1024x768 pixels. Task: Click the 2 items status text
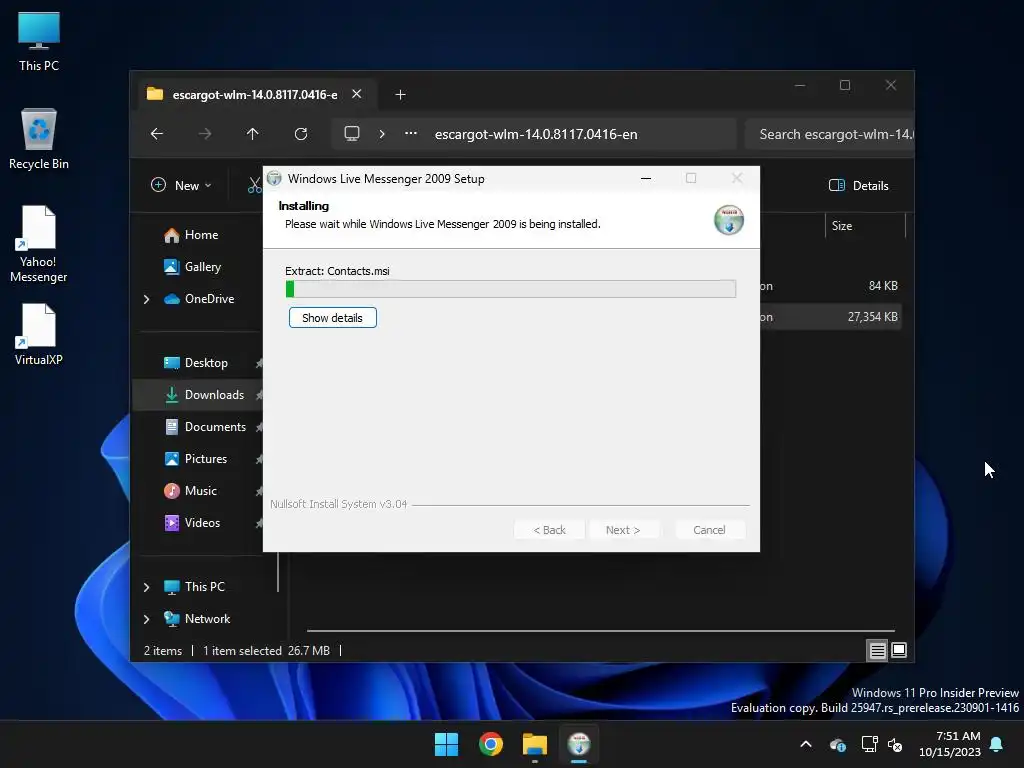coord(163,651)
